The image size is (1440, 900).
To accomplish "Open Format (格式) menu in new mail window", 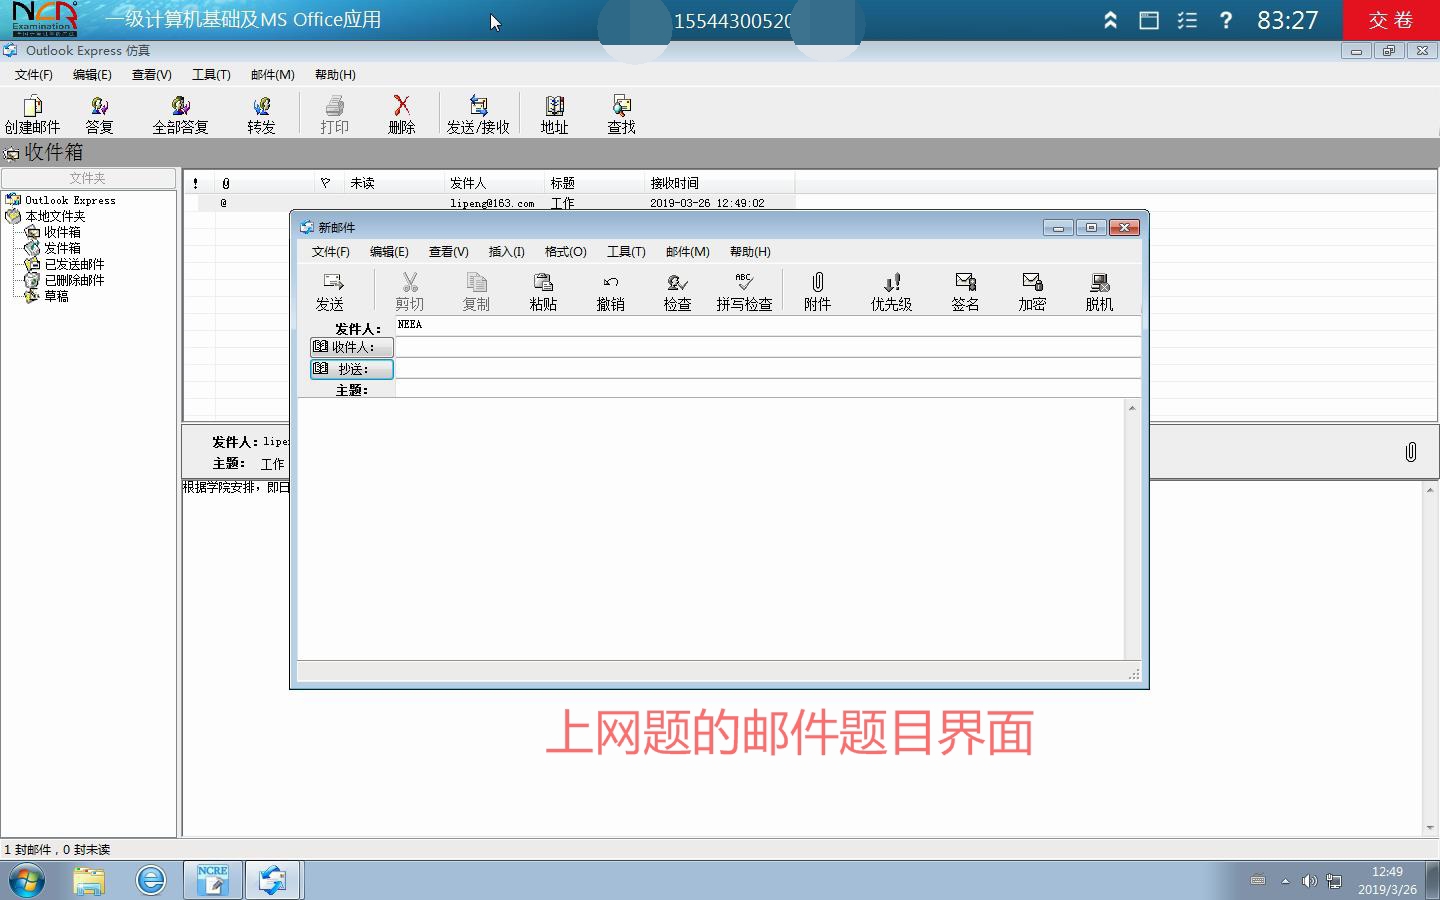I will [566, 252].
